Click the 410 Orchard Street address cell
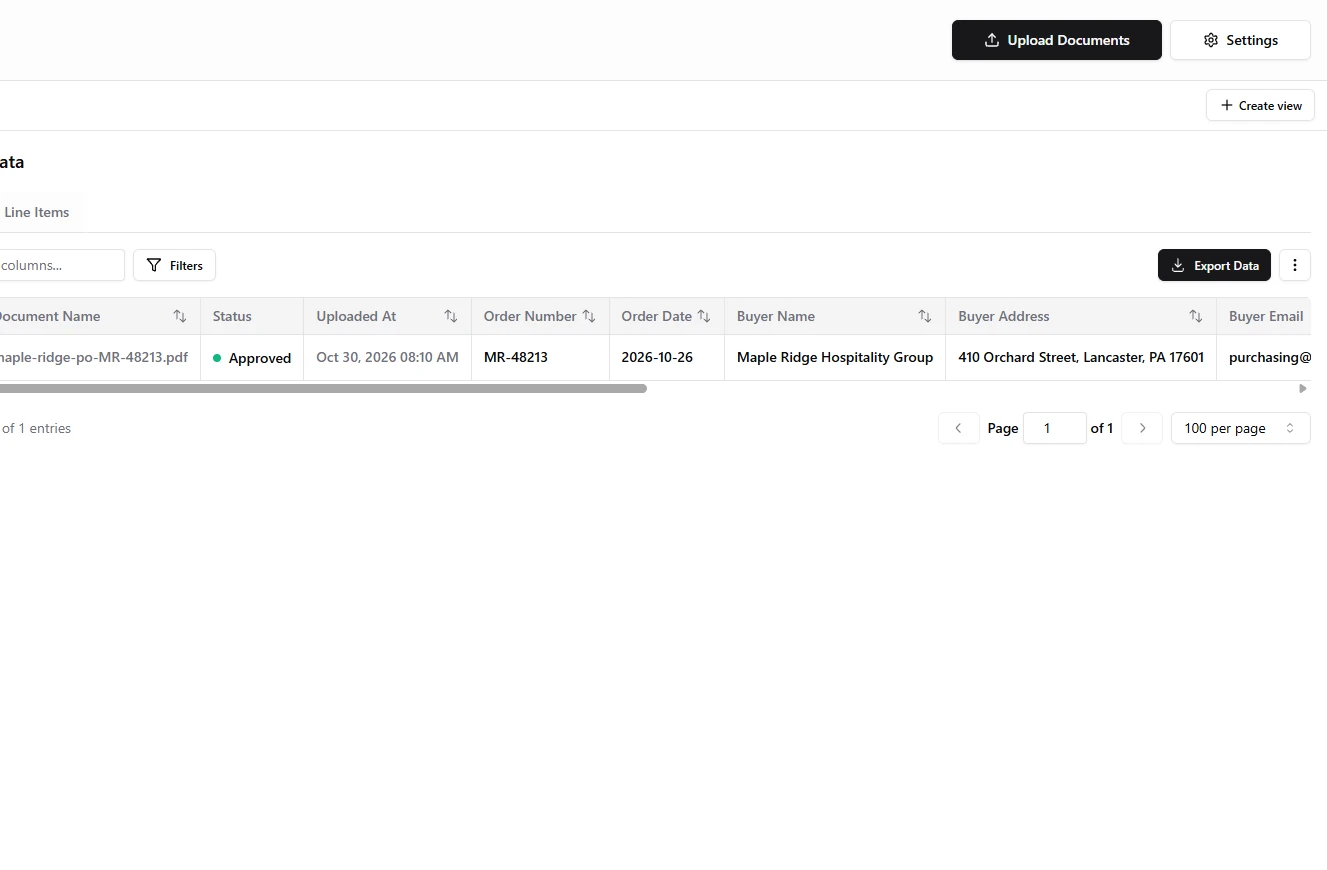This screenshot has width=1327, height=870. tap(1081, 357)
